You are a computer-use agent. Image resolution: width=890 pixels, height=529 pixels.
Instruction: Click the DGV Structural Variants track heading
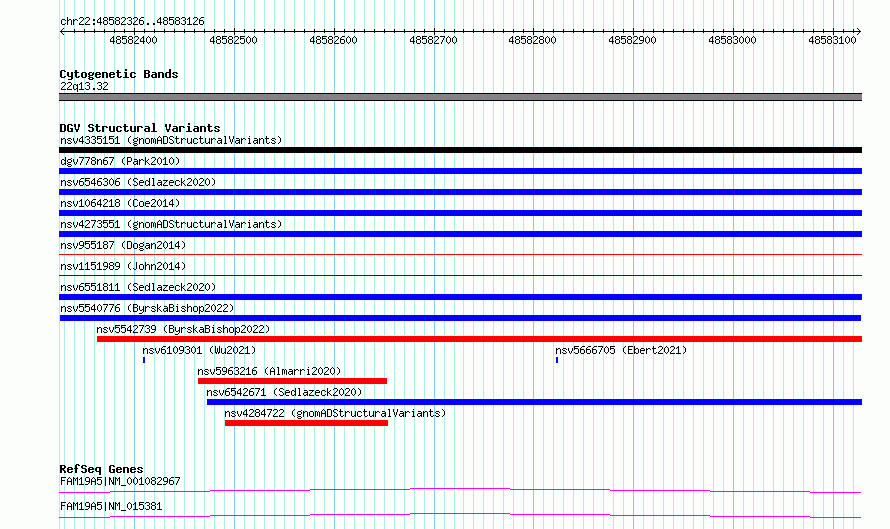[140, 128]
